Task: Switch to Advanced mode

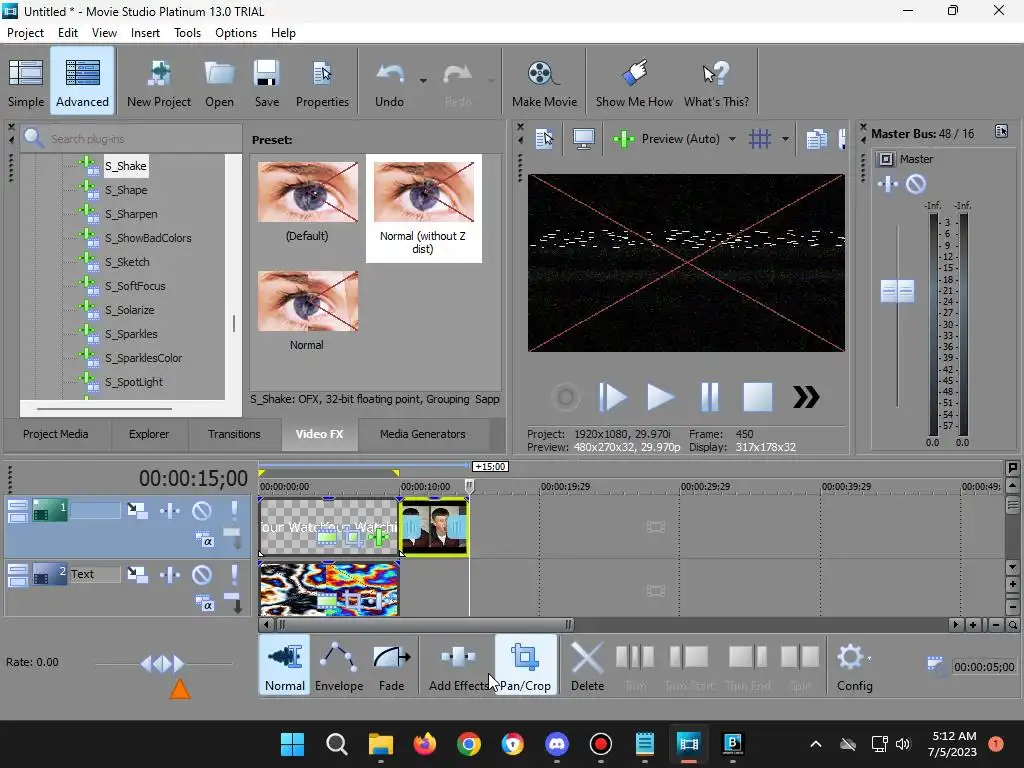Action: click(x=82, y=82)
